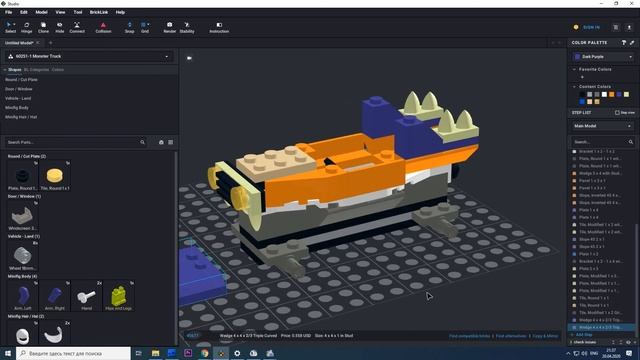Select the Windscreen part thumbnail
The width and height of the screenshot is (640, 360).
[x=22, y=216]
